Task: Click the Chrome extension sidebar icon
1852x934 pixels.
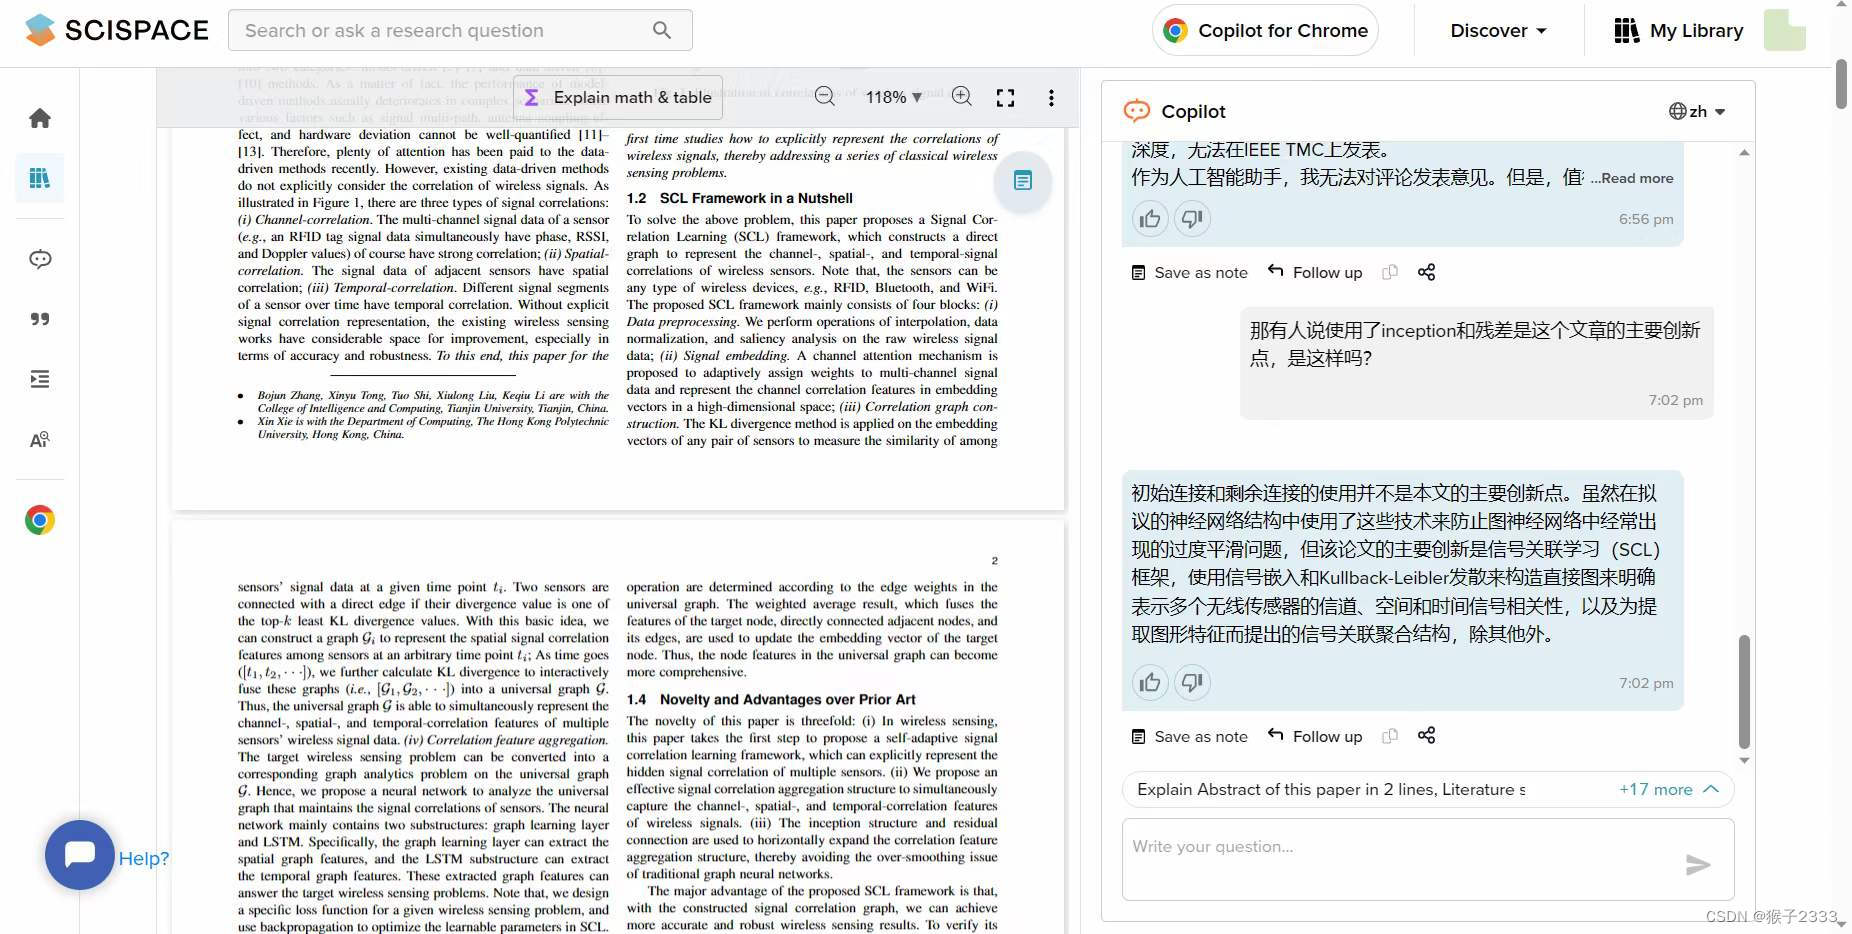Action: tap(40, 520)
